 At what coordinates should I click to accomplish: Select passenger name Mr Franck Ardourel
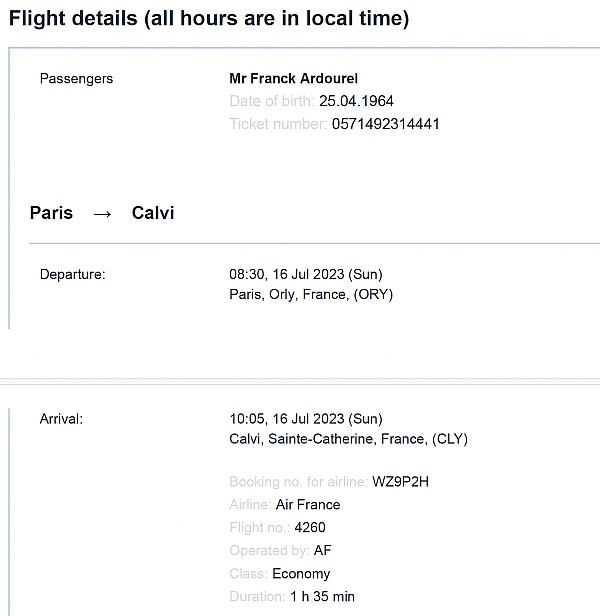293,79
